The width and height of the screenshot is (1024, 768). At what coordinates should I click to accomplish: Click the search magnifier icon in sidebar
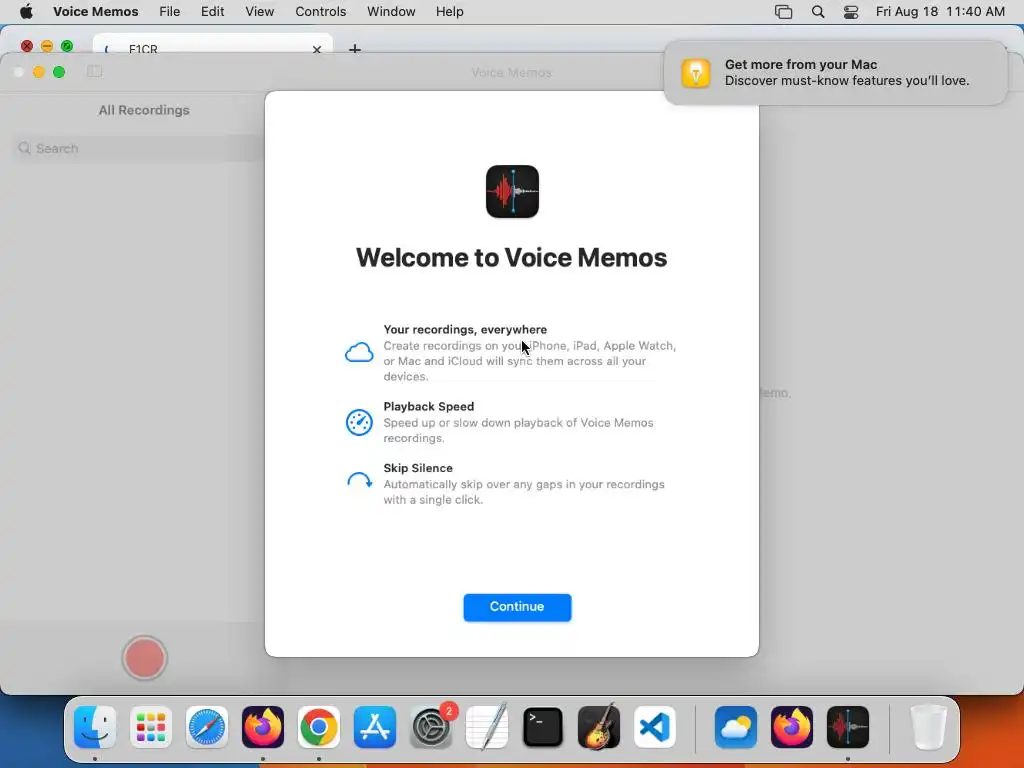tap(25, 148)
